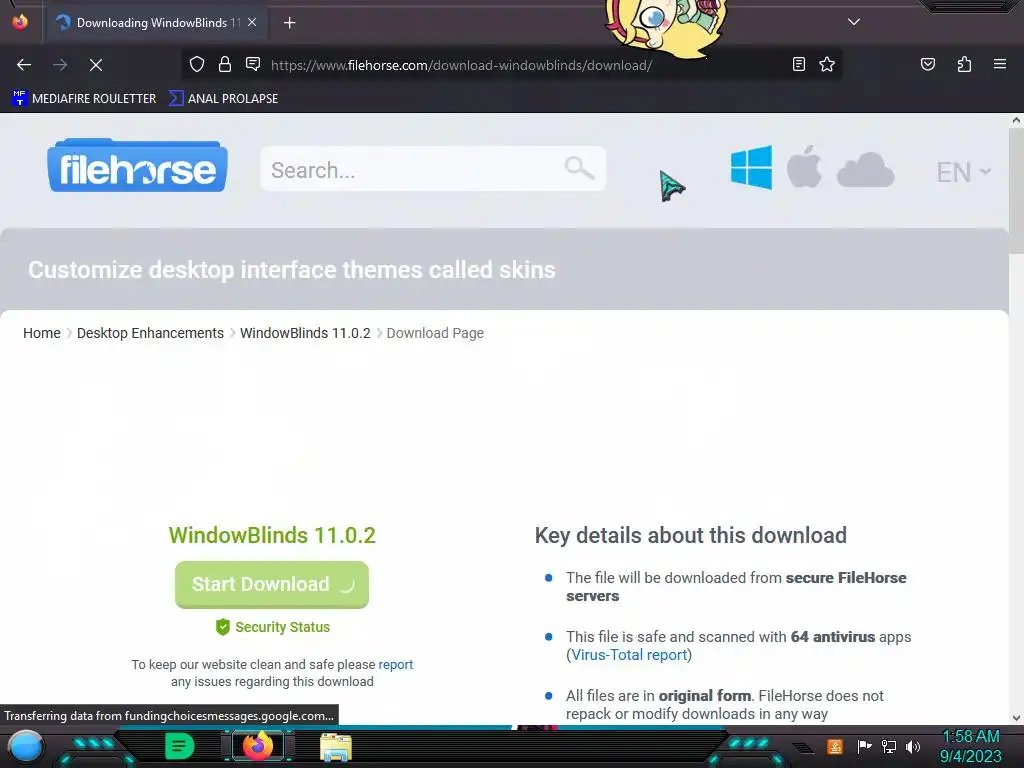Follow the report link

pos(396,664)
